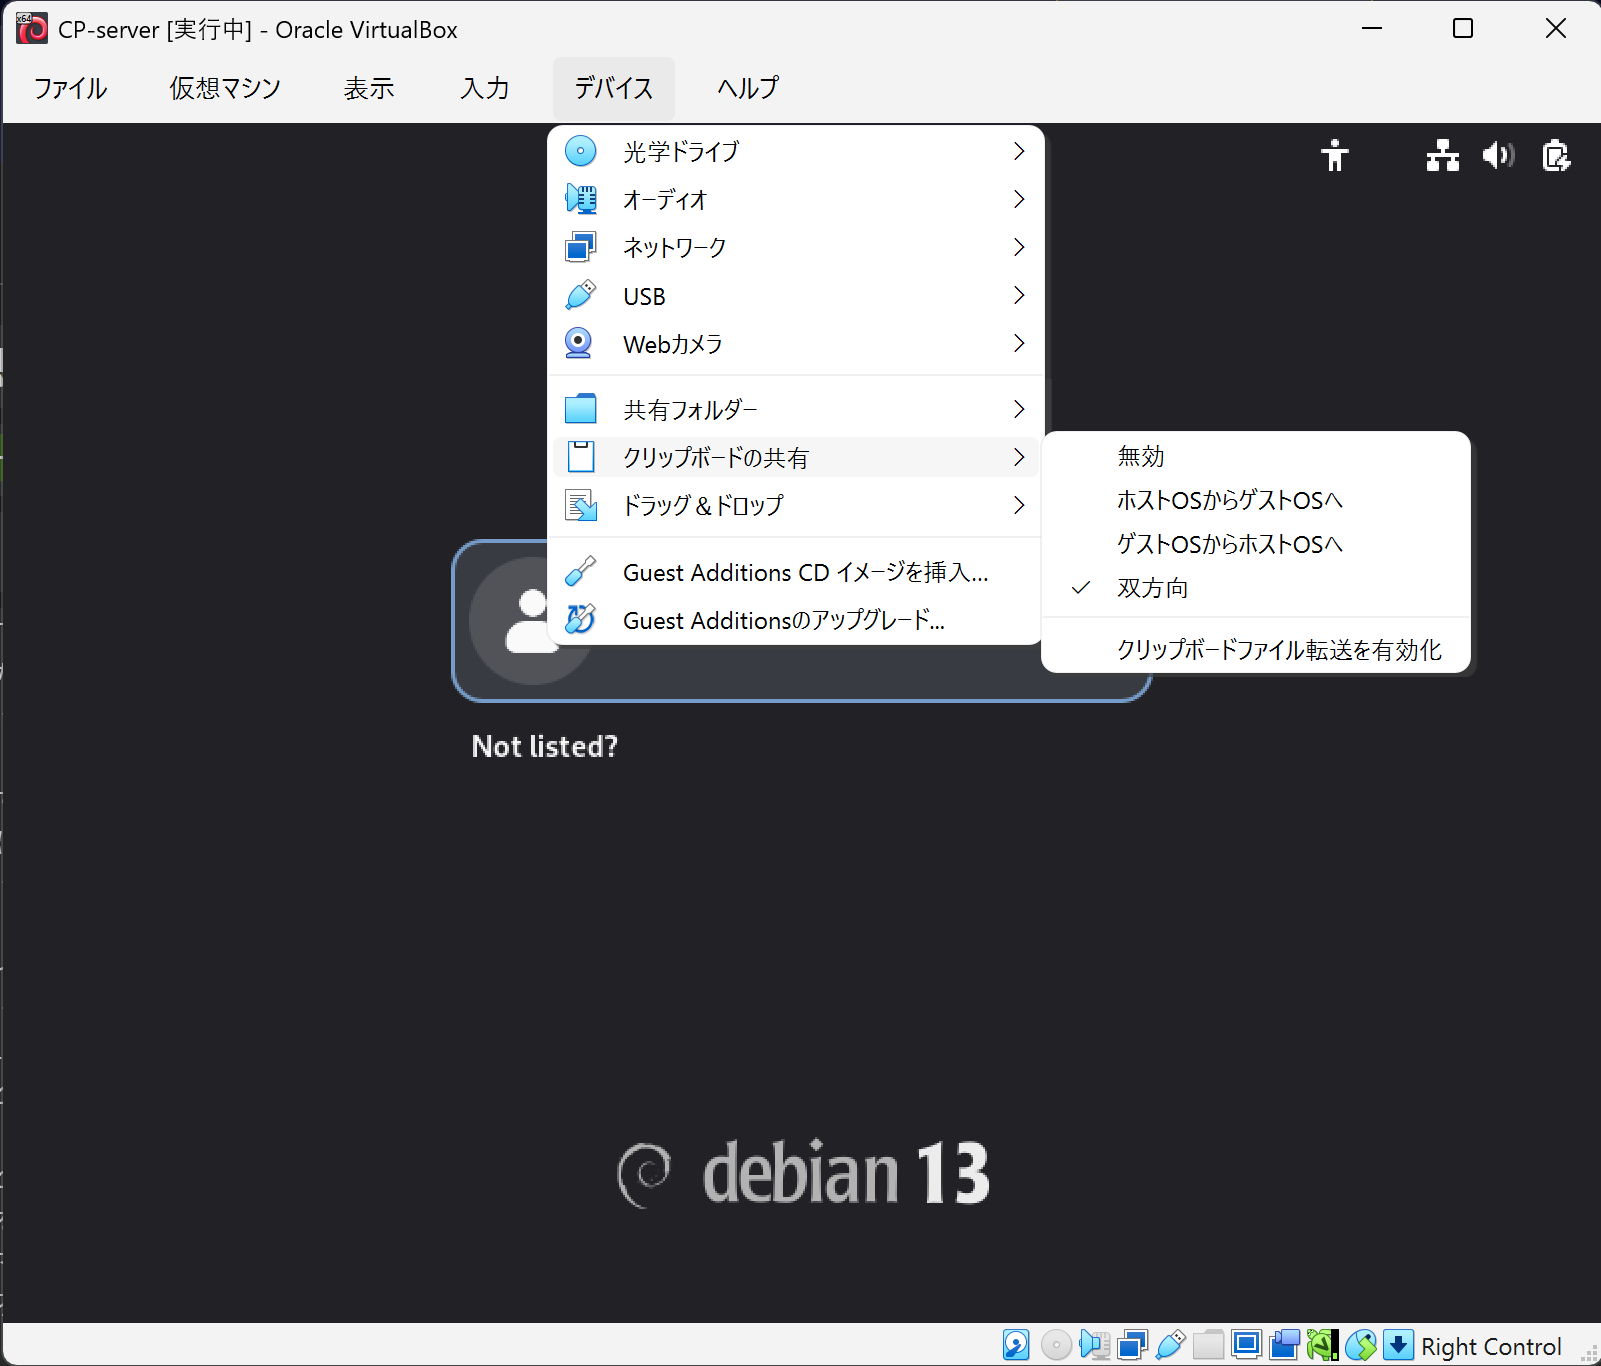Select the checked 双方向 clipboard mode
This screenshot has height=1366, width=1601.
(1256, 588)
